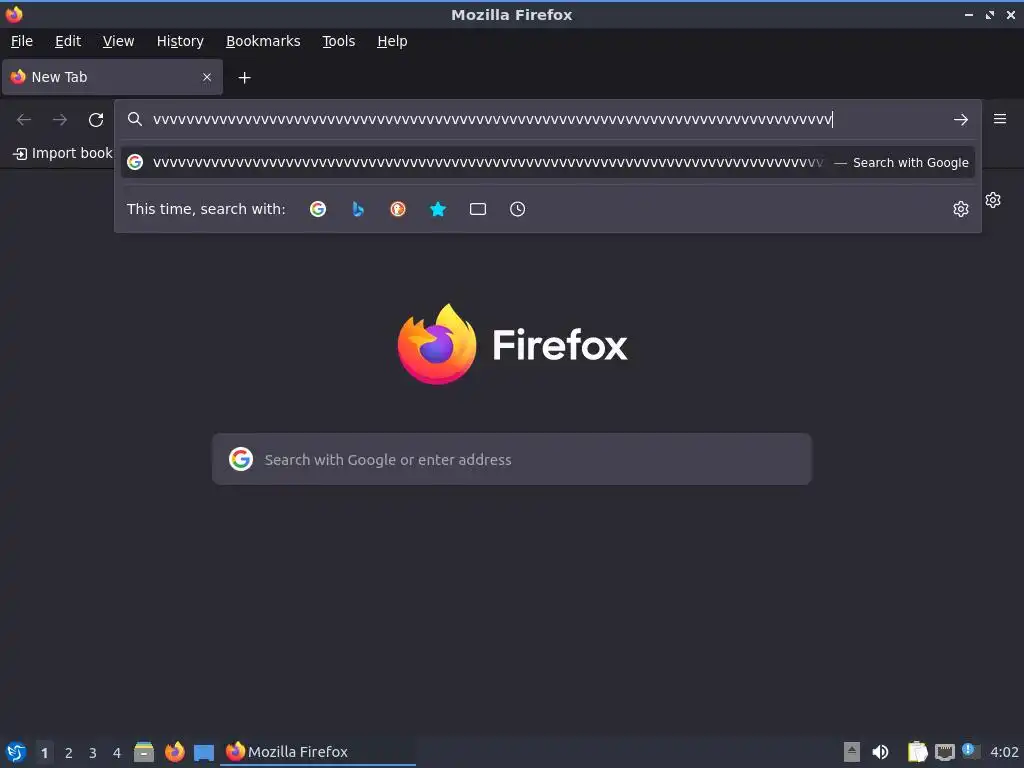
Task: Open the Firefox hamburger application menu
Action: [x=1000, y=119]
